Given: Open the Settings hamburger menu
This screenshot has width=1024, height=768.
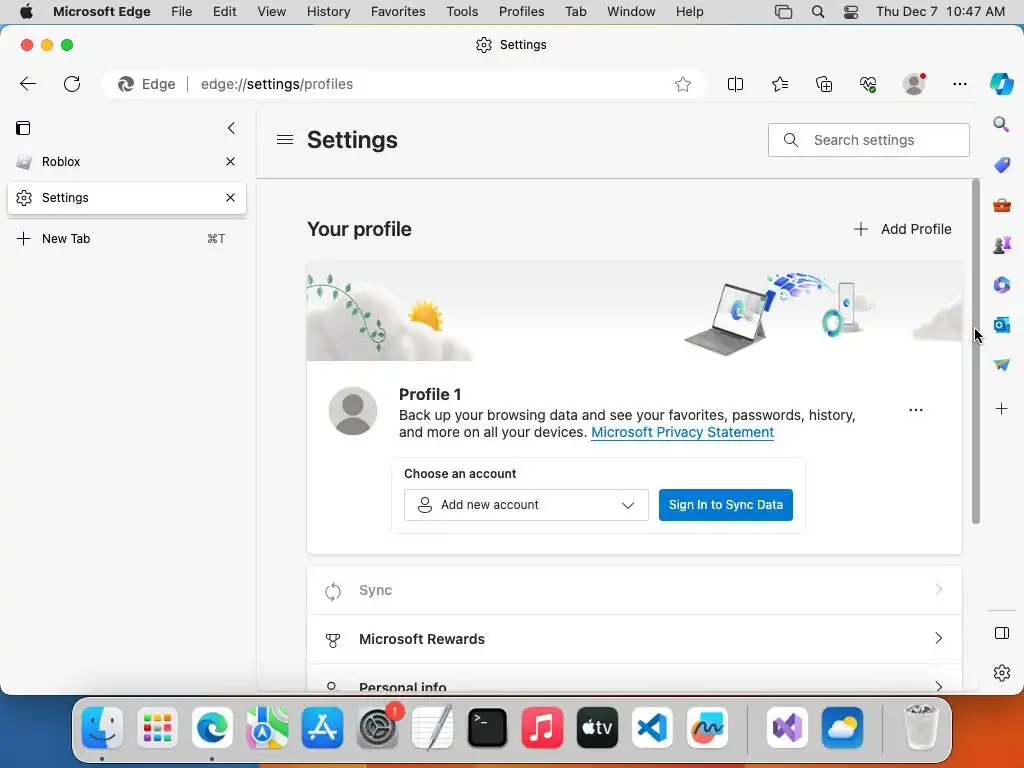Looking at the screenshot, I should [x=285, y=140].
